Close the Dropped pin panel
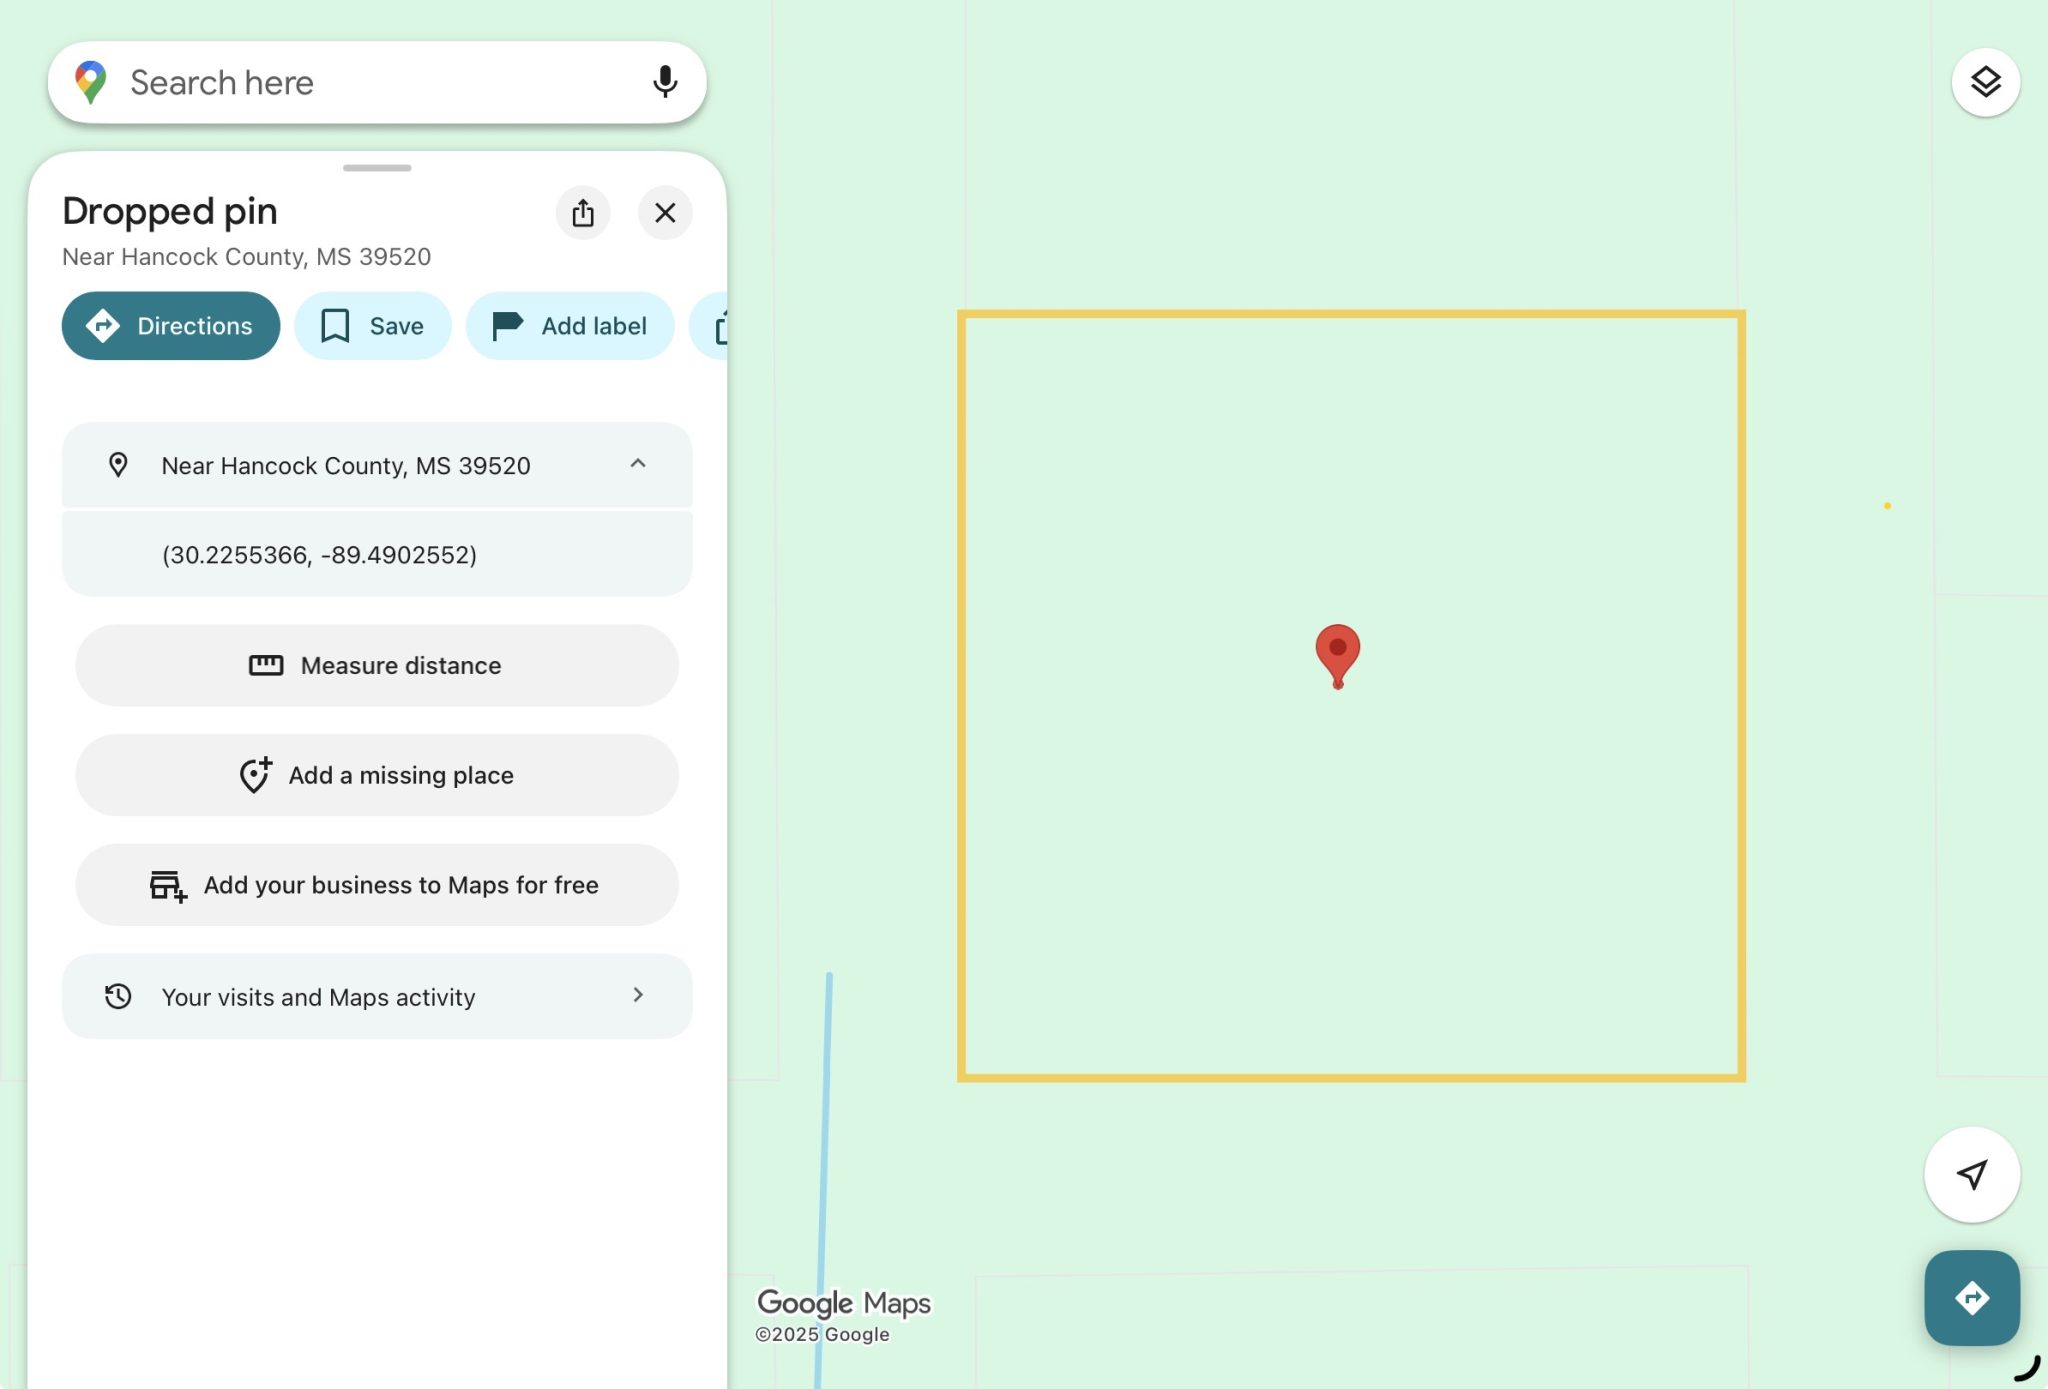This screenshot has height=1389, width=2048. 665,212
